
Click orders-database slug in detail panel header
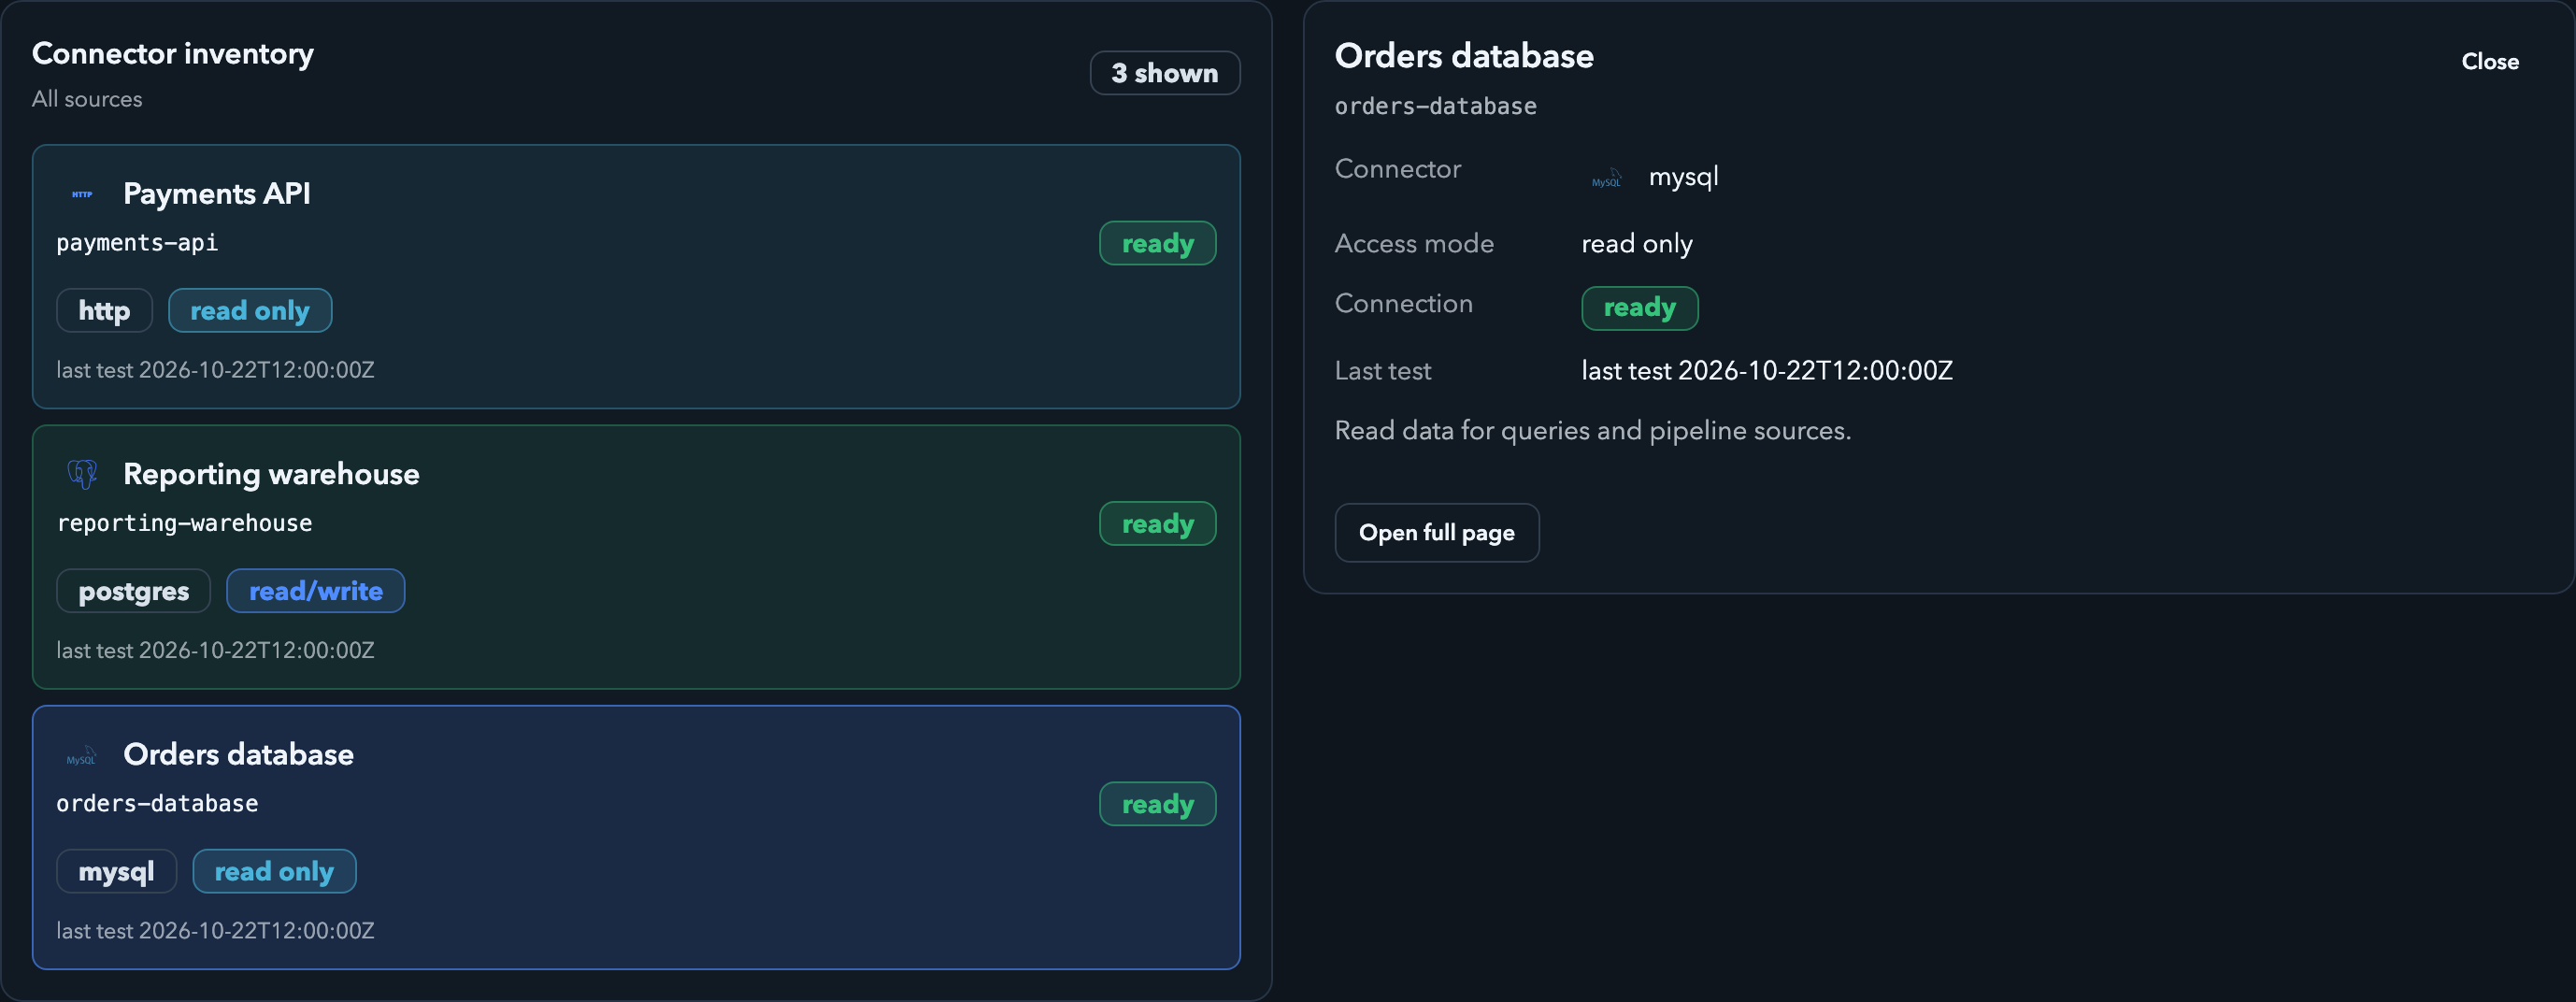[x=1435, y=106]
